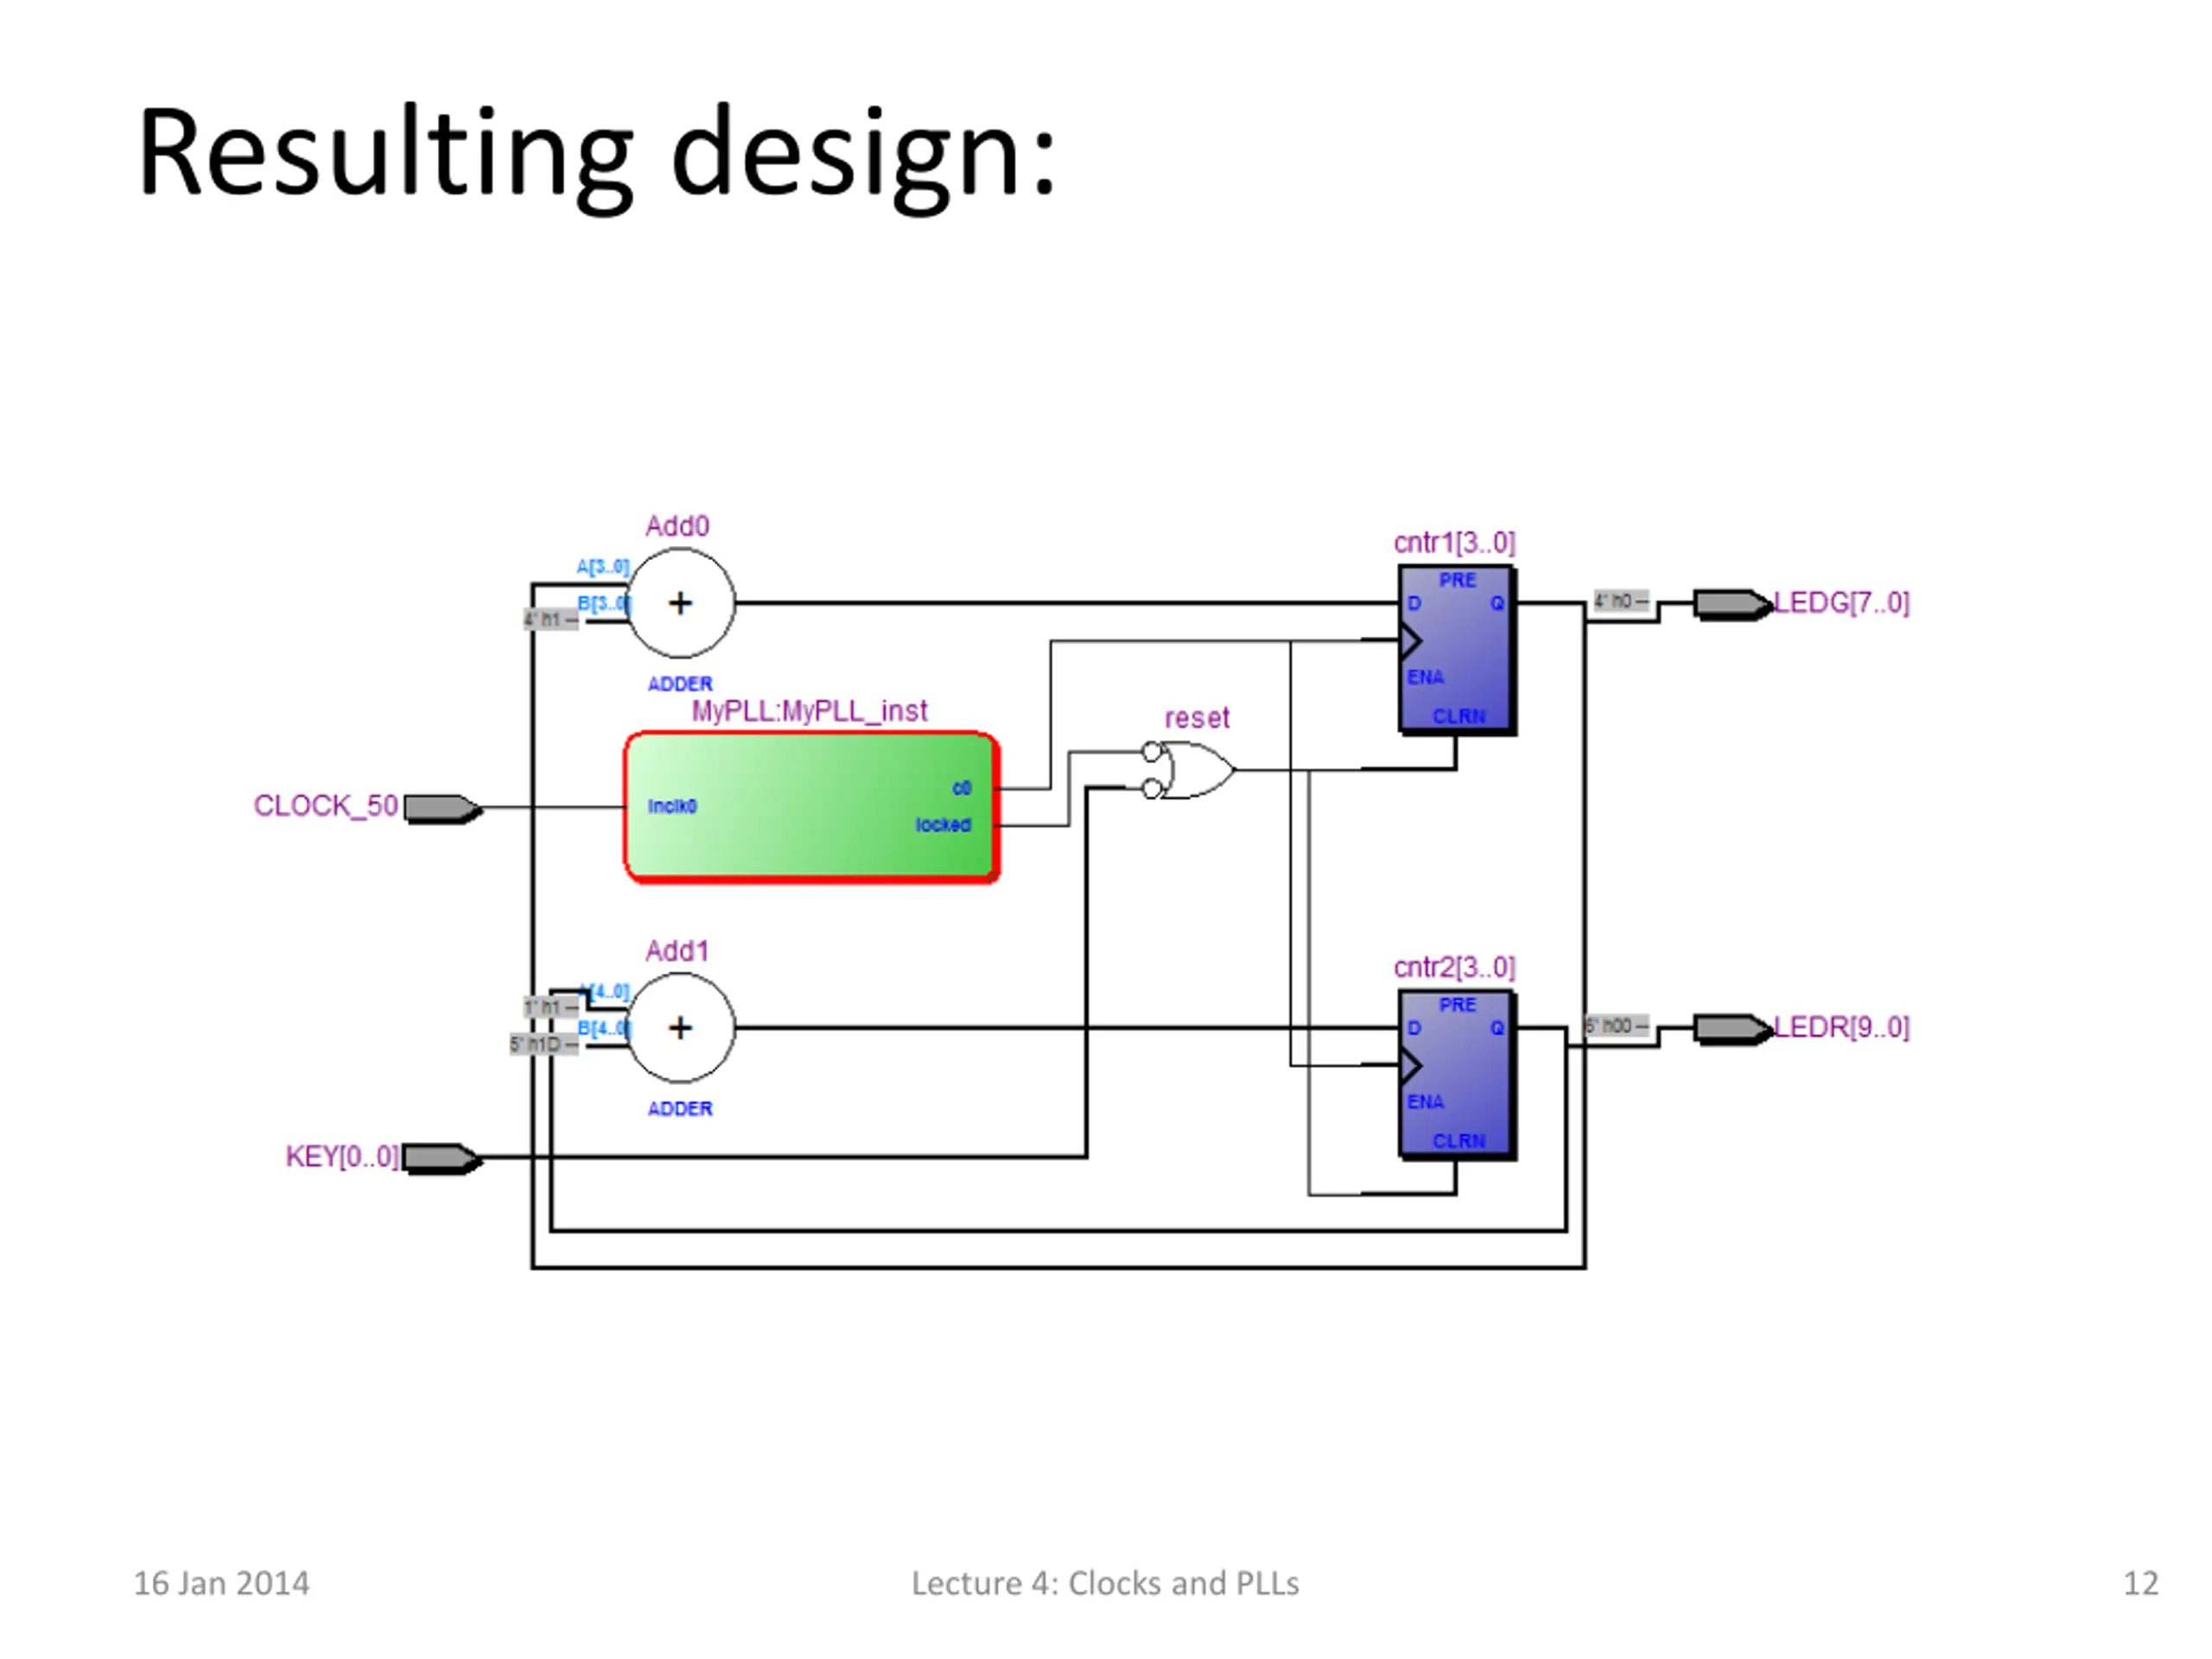Click the 'D' input port on cntr2

click(x=1414, y=1028)
